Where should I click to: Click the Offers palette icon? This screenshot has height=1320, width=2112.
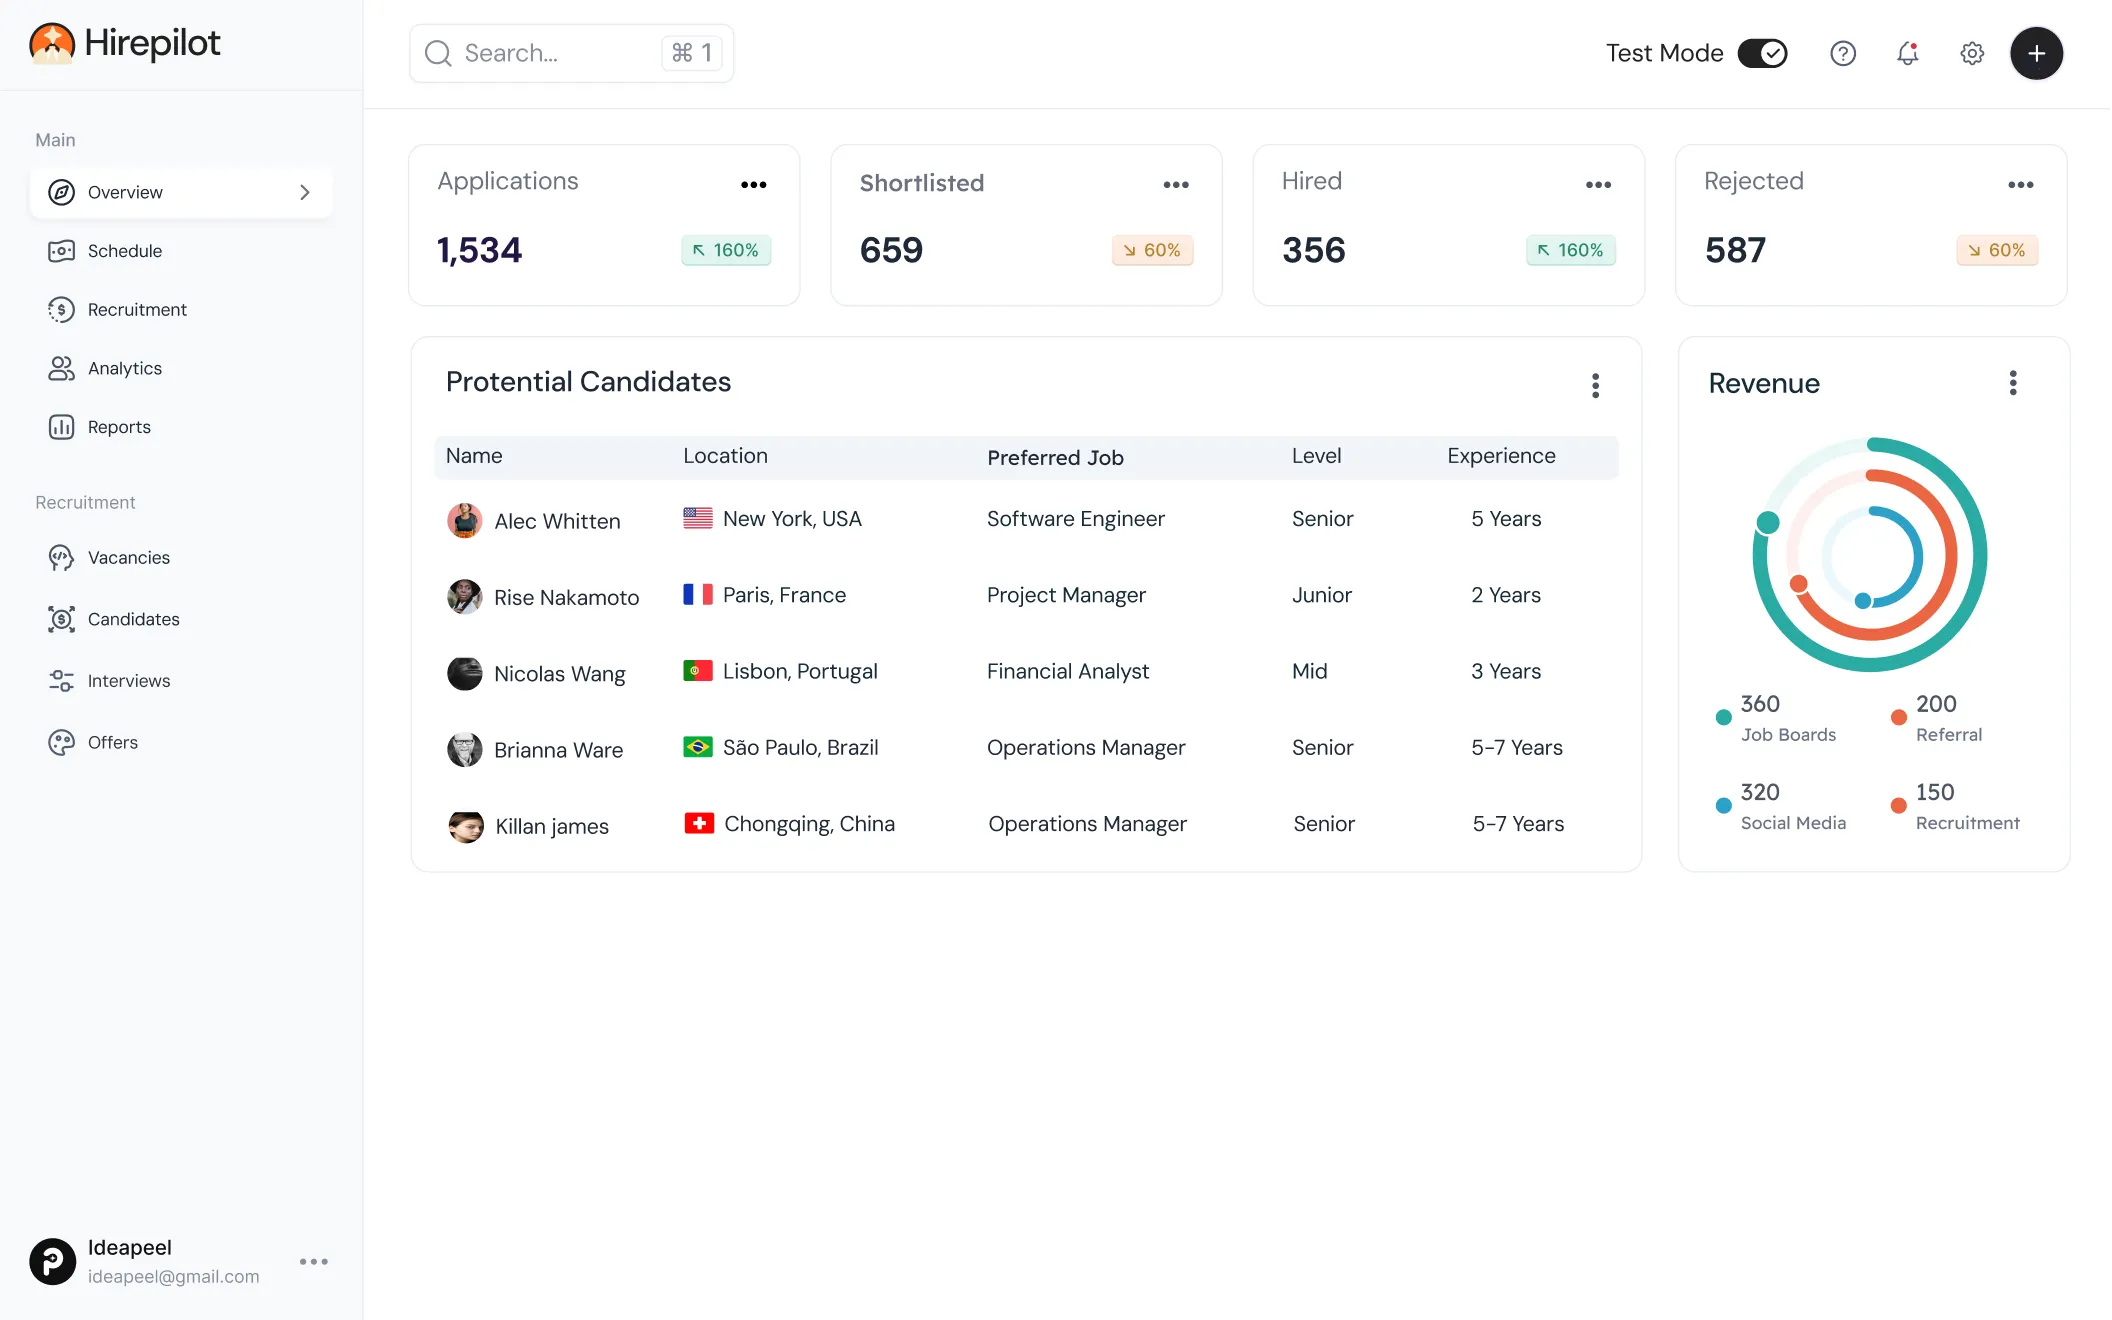[x=61, y=742]
